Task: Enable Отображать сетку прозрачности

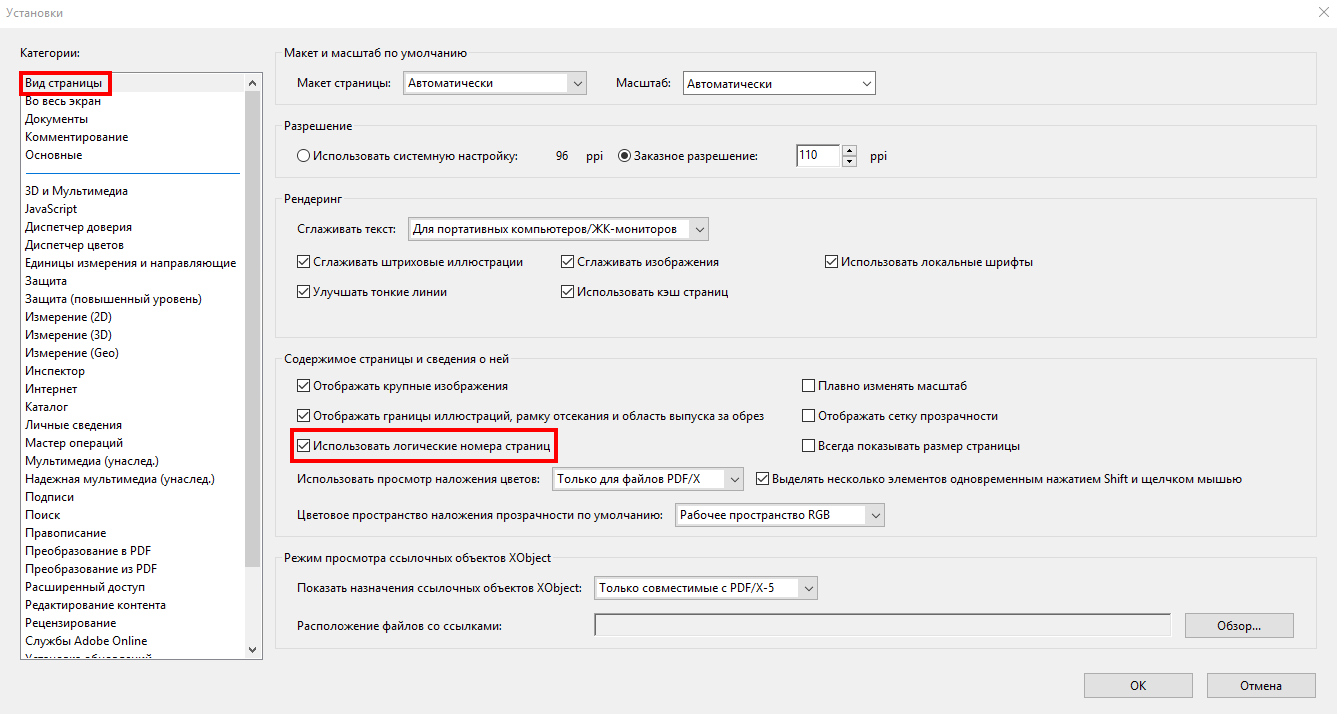Action: (810, 416)
